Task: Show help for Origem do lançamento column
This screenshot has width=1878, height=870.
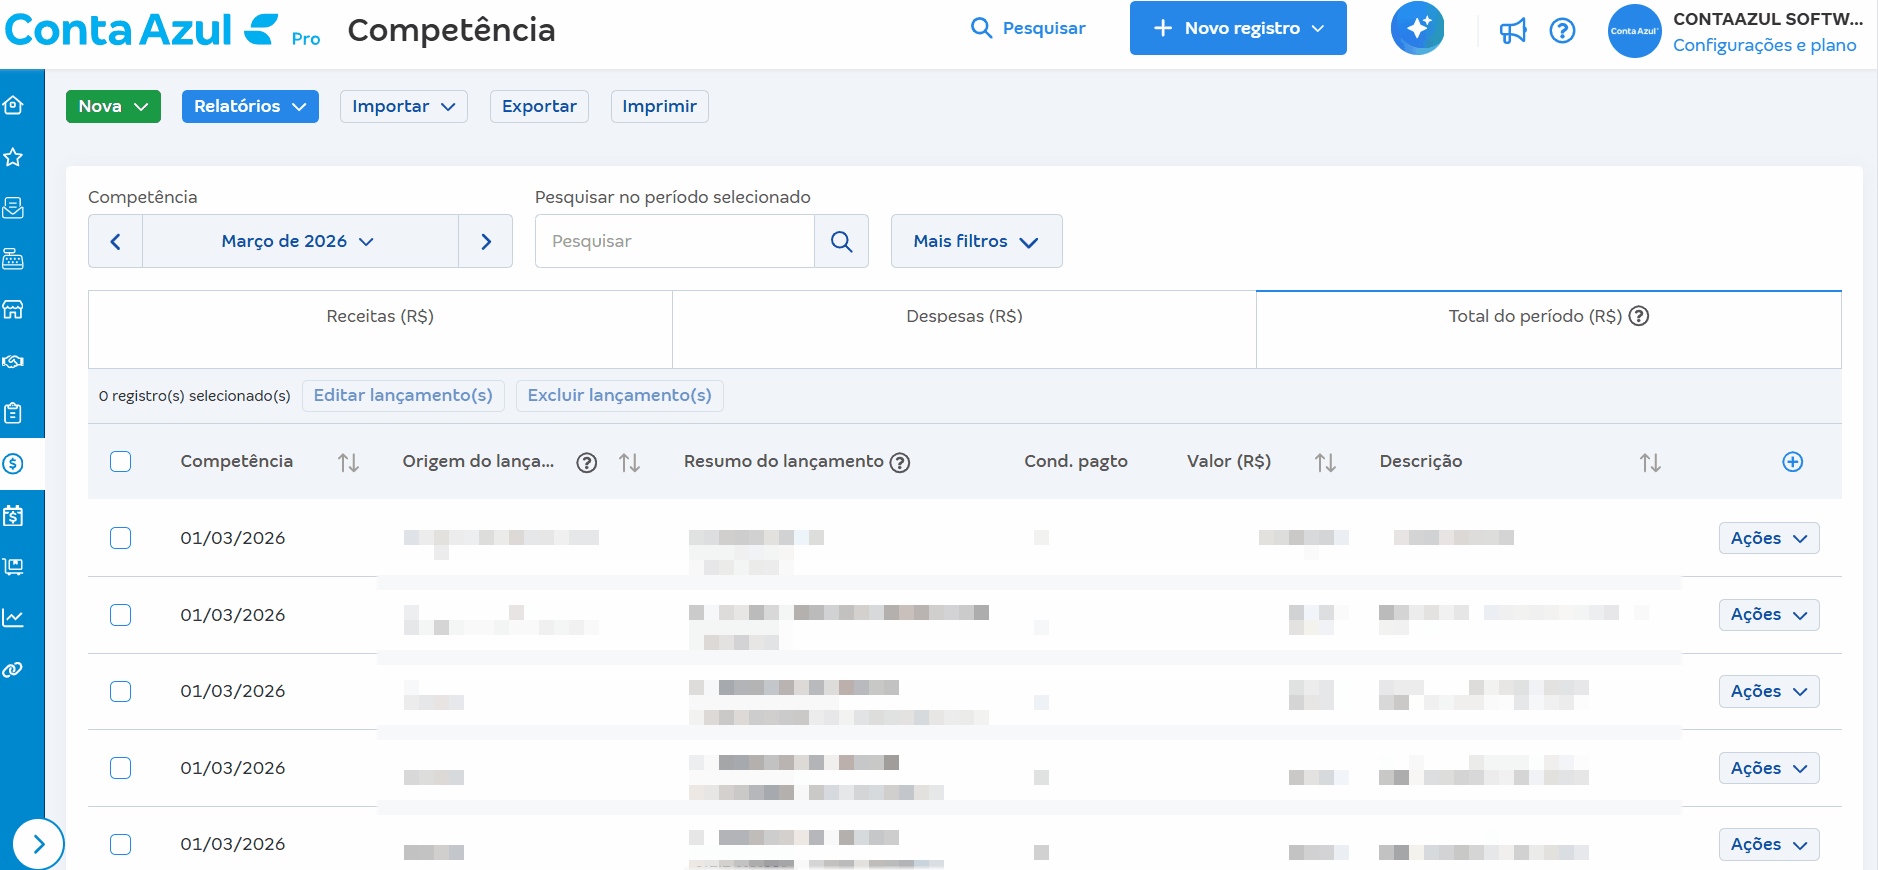Action: click(x=587, y=462)
